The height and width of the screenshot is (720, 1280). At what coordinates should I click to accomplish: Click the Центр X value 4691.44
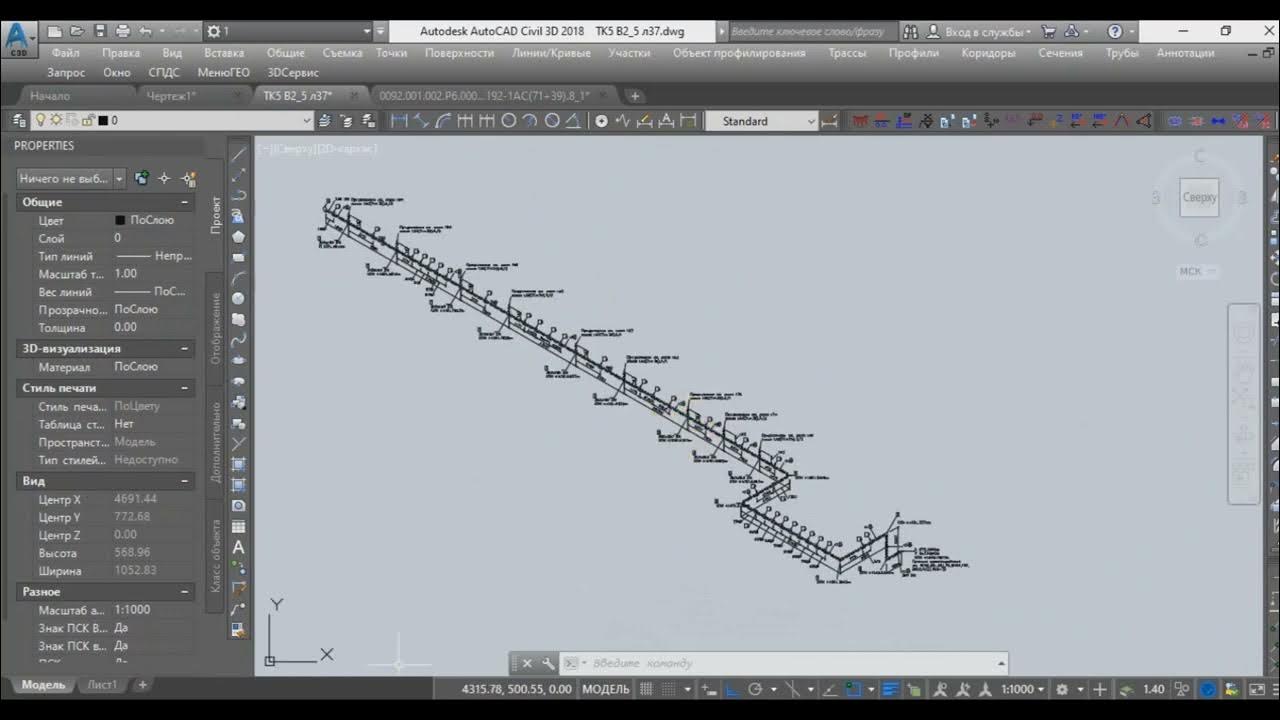click(136, 499)
